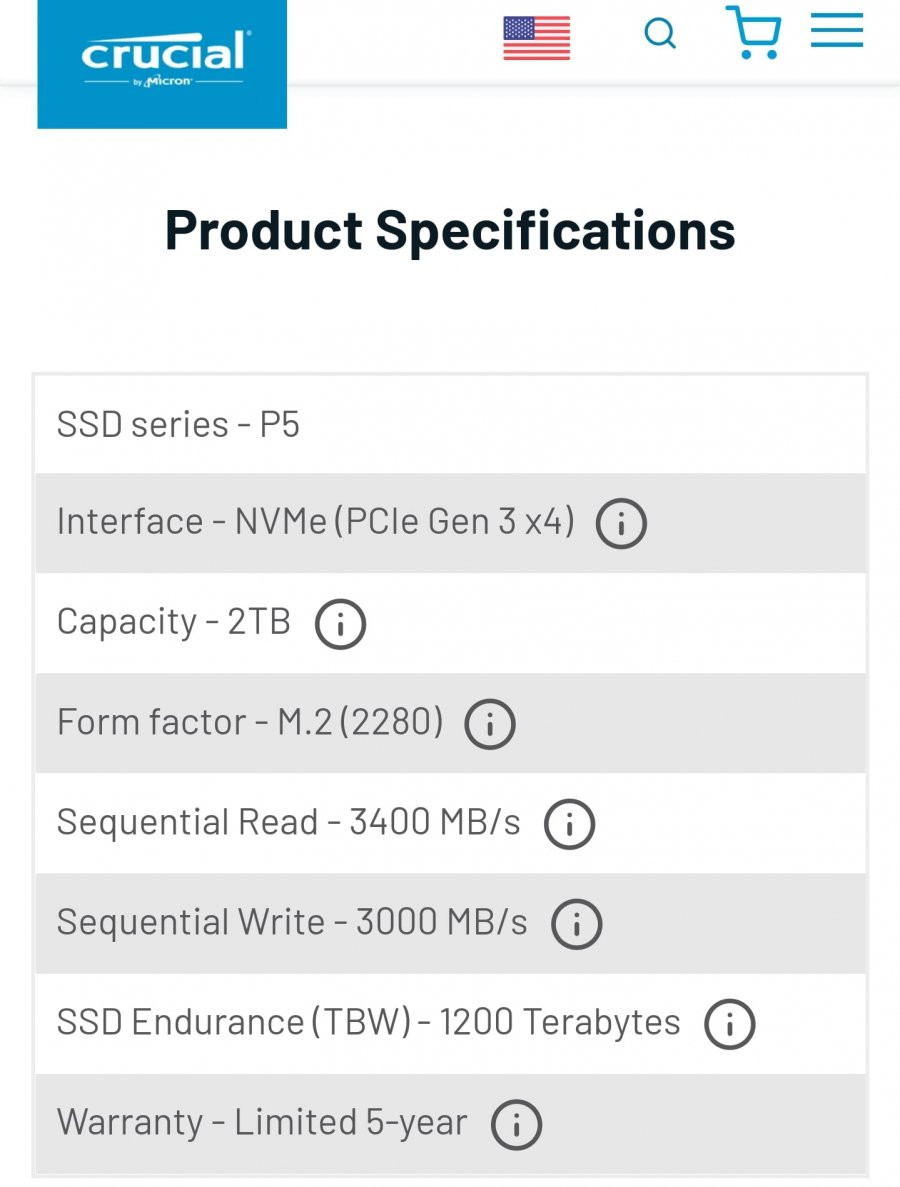Click the Sequential Write 3000 MB/s text
The height and width of the screenshot is (1187, 900).
click(292, 922)
